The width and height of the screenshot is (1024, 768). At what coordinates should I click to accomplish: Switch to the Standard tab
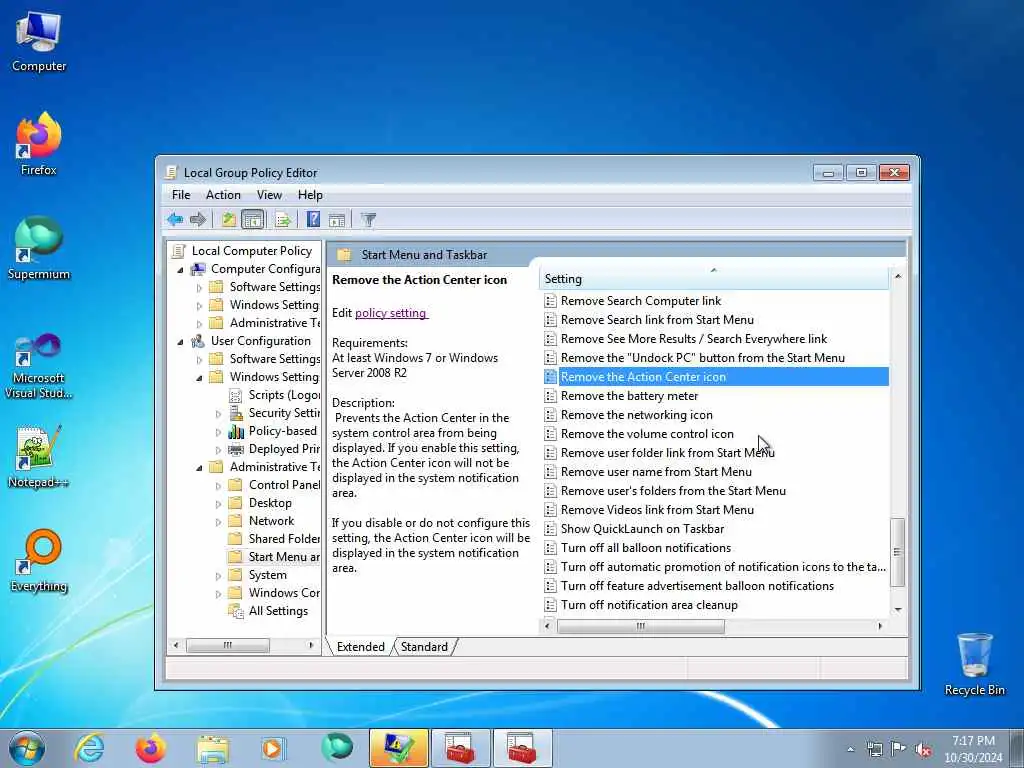click(424, 647)
